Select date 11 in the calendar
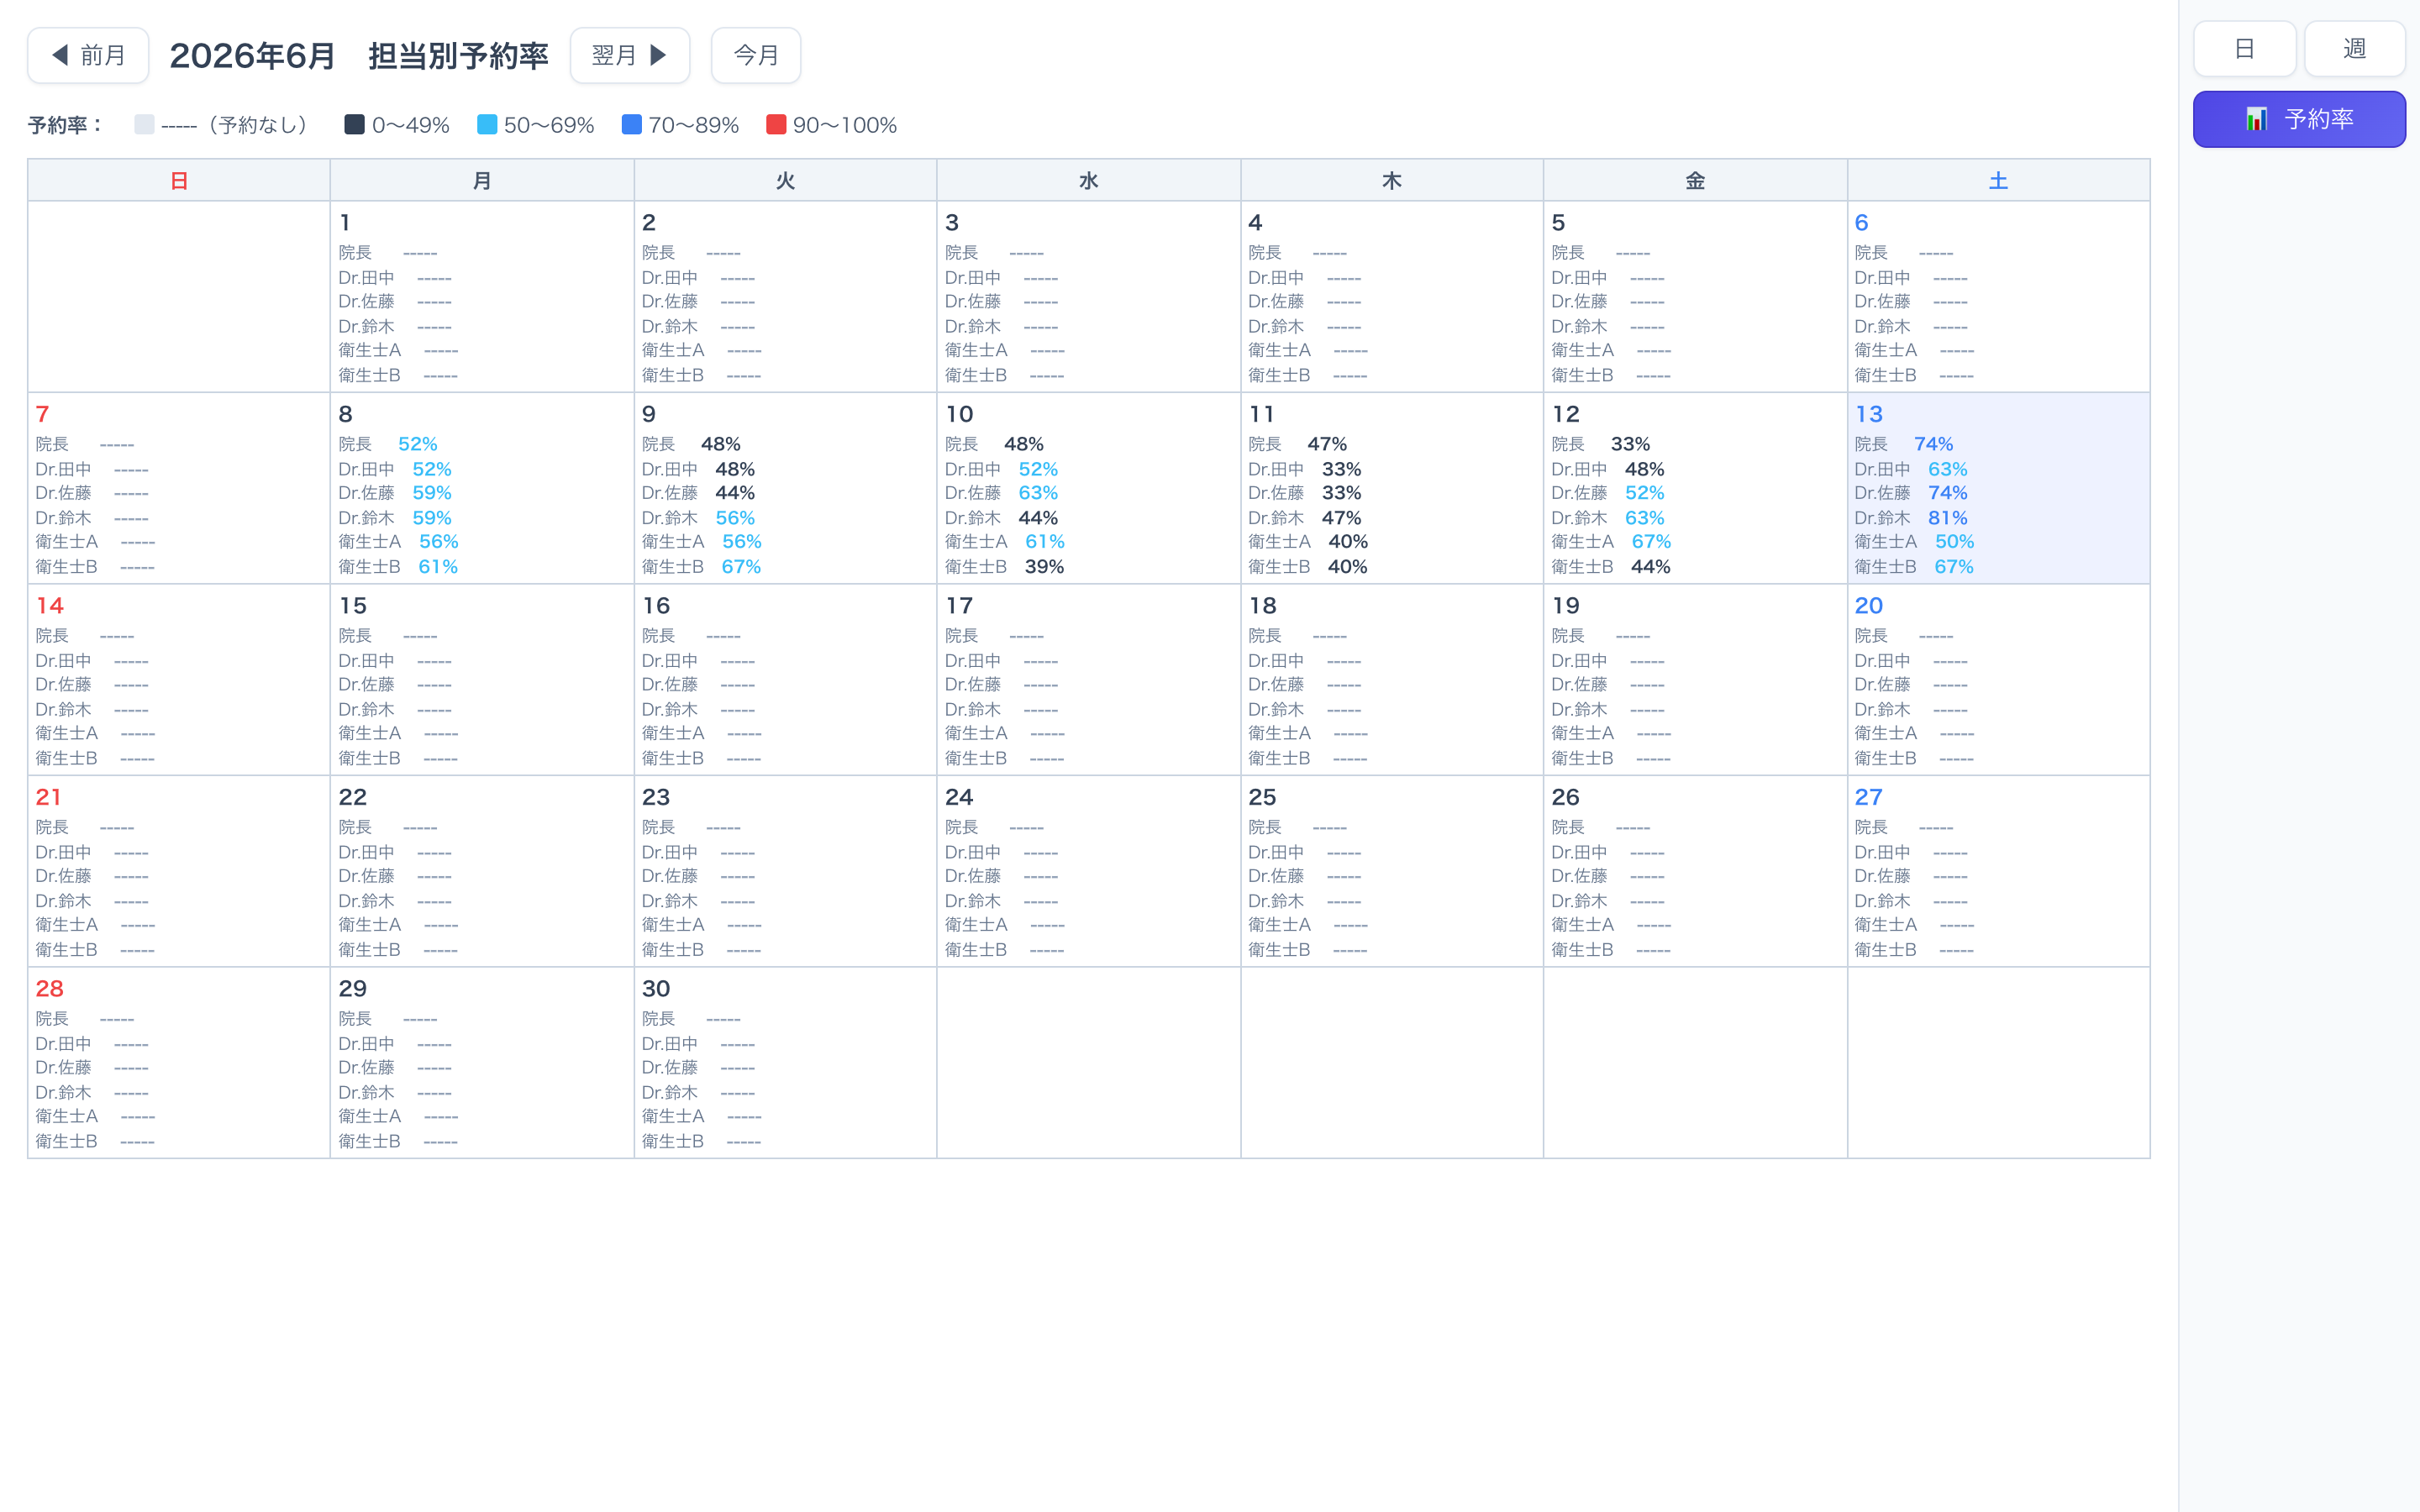Screen dimensions: 2420x1512 click(x=1391, y=488)
